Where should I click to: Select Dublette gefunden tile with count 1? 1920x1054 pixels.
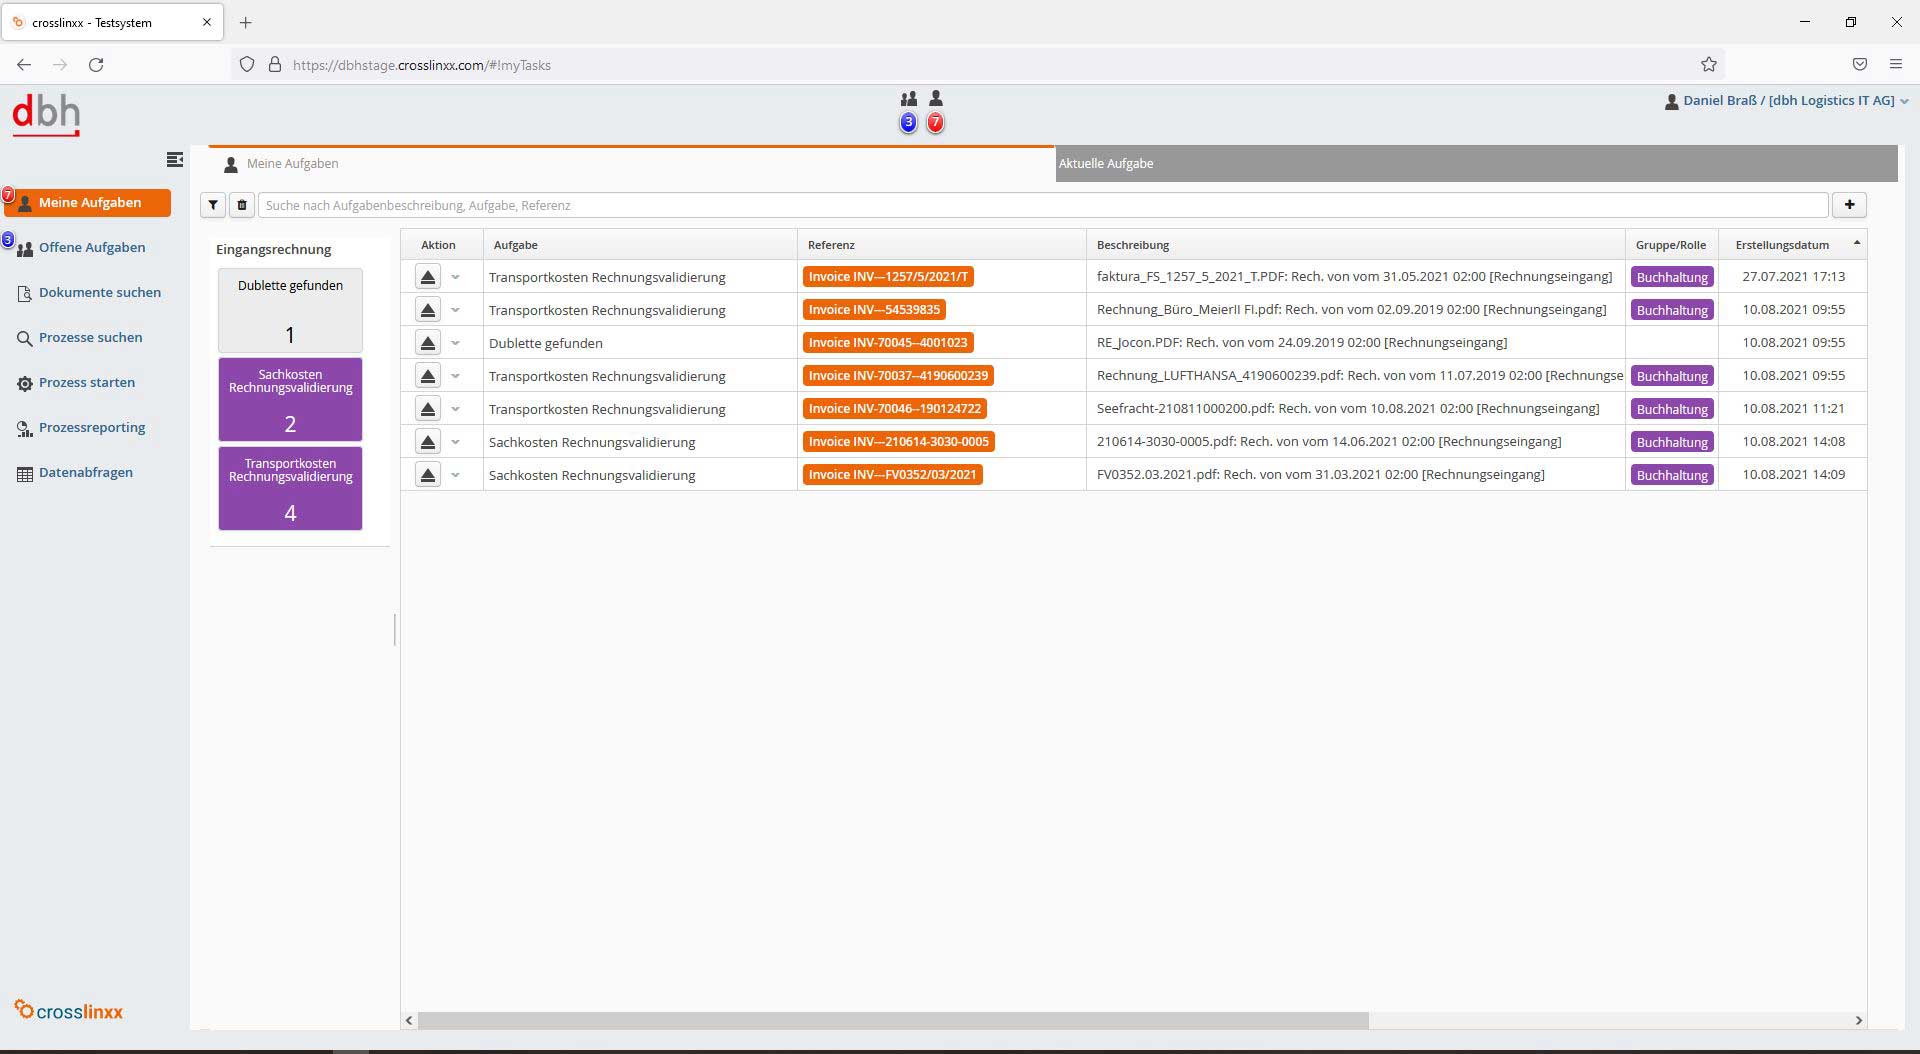click(290, 310)
